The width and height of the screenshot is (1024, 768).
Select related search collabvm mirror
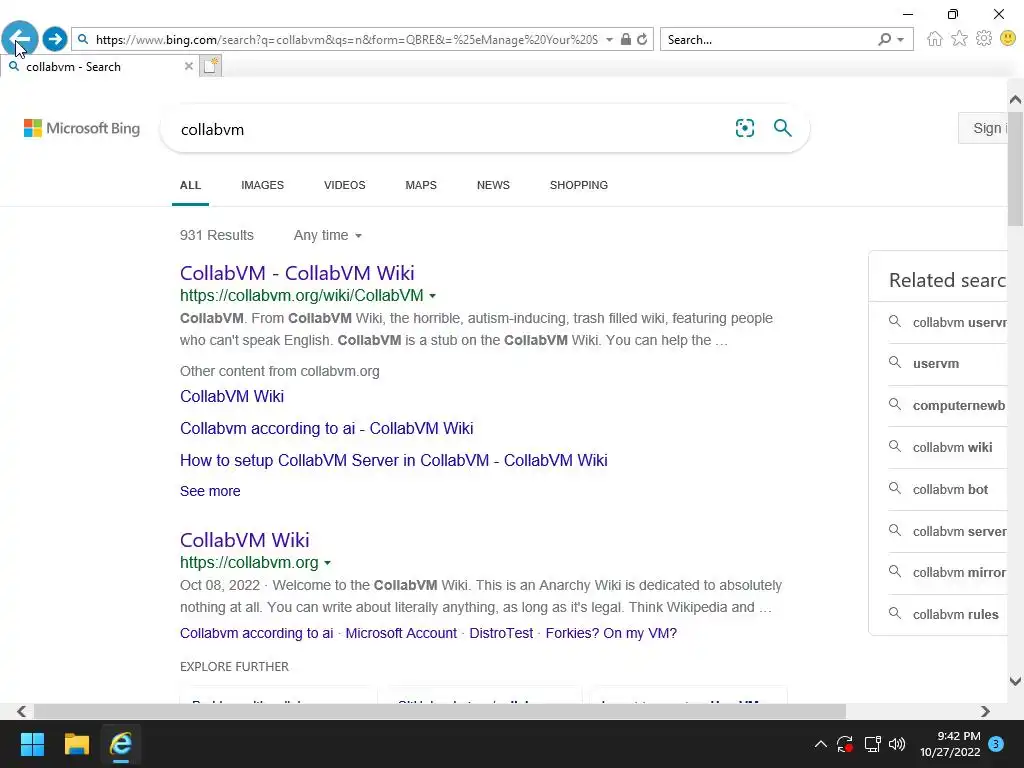coord(959,573)
